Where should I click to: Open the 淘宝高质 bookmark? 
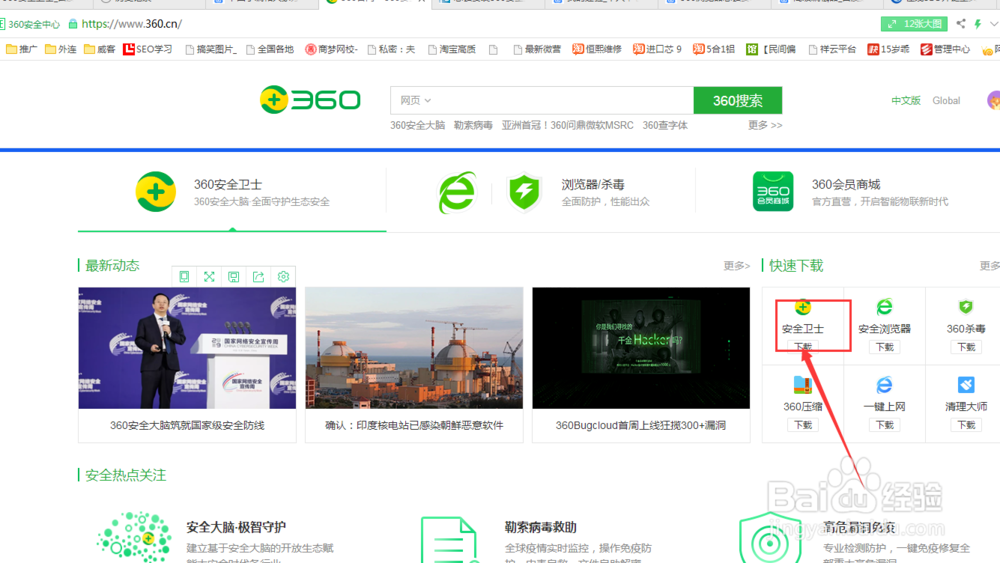pos(452,49)
